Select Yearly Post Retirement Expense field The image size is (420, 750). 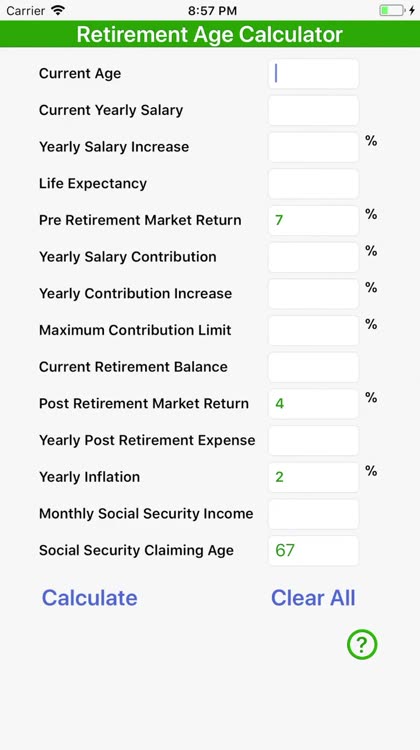[313, 441]
